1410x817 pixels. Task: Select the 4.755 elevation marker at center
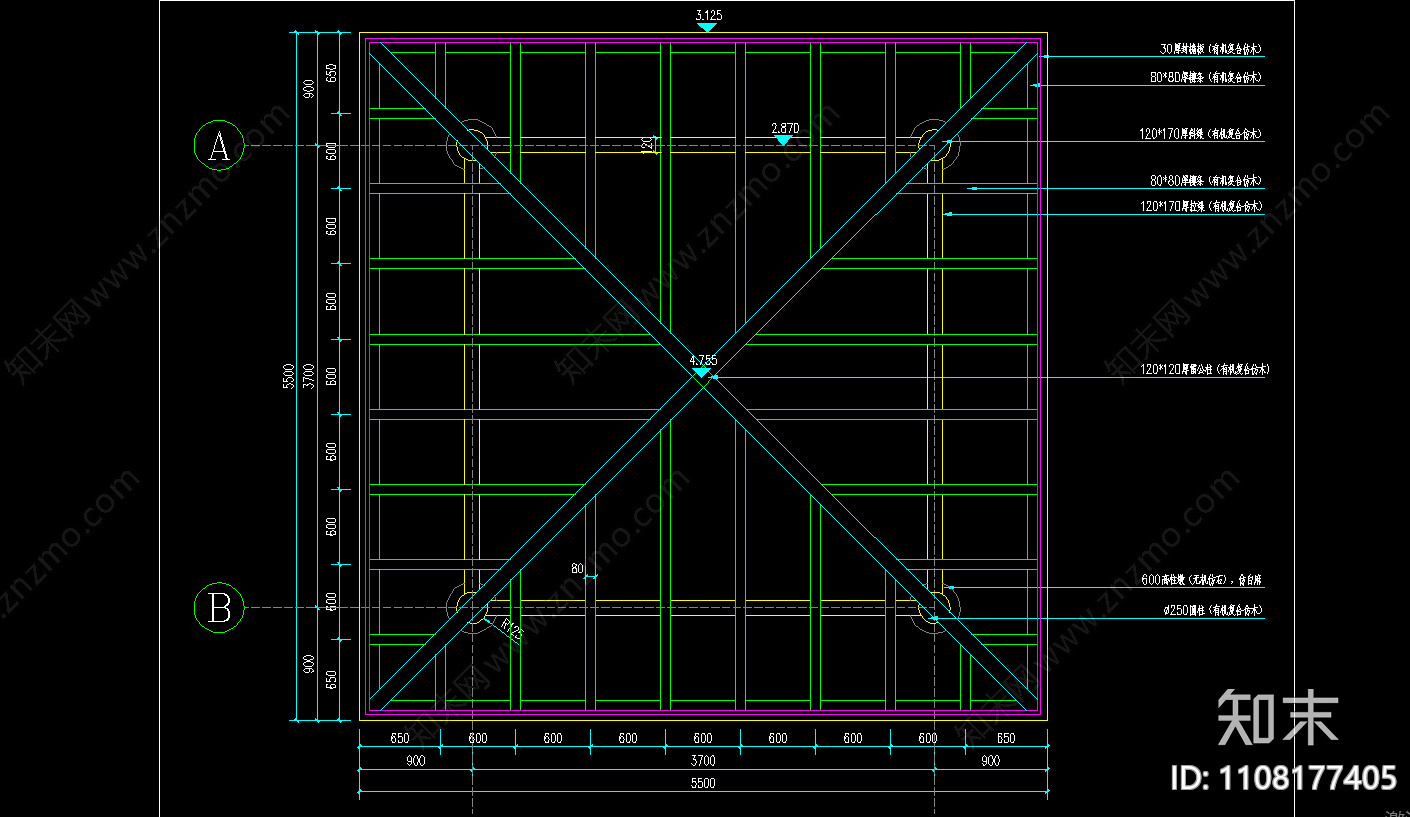tap(702, 366)
